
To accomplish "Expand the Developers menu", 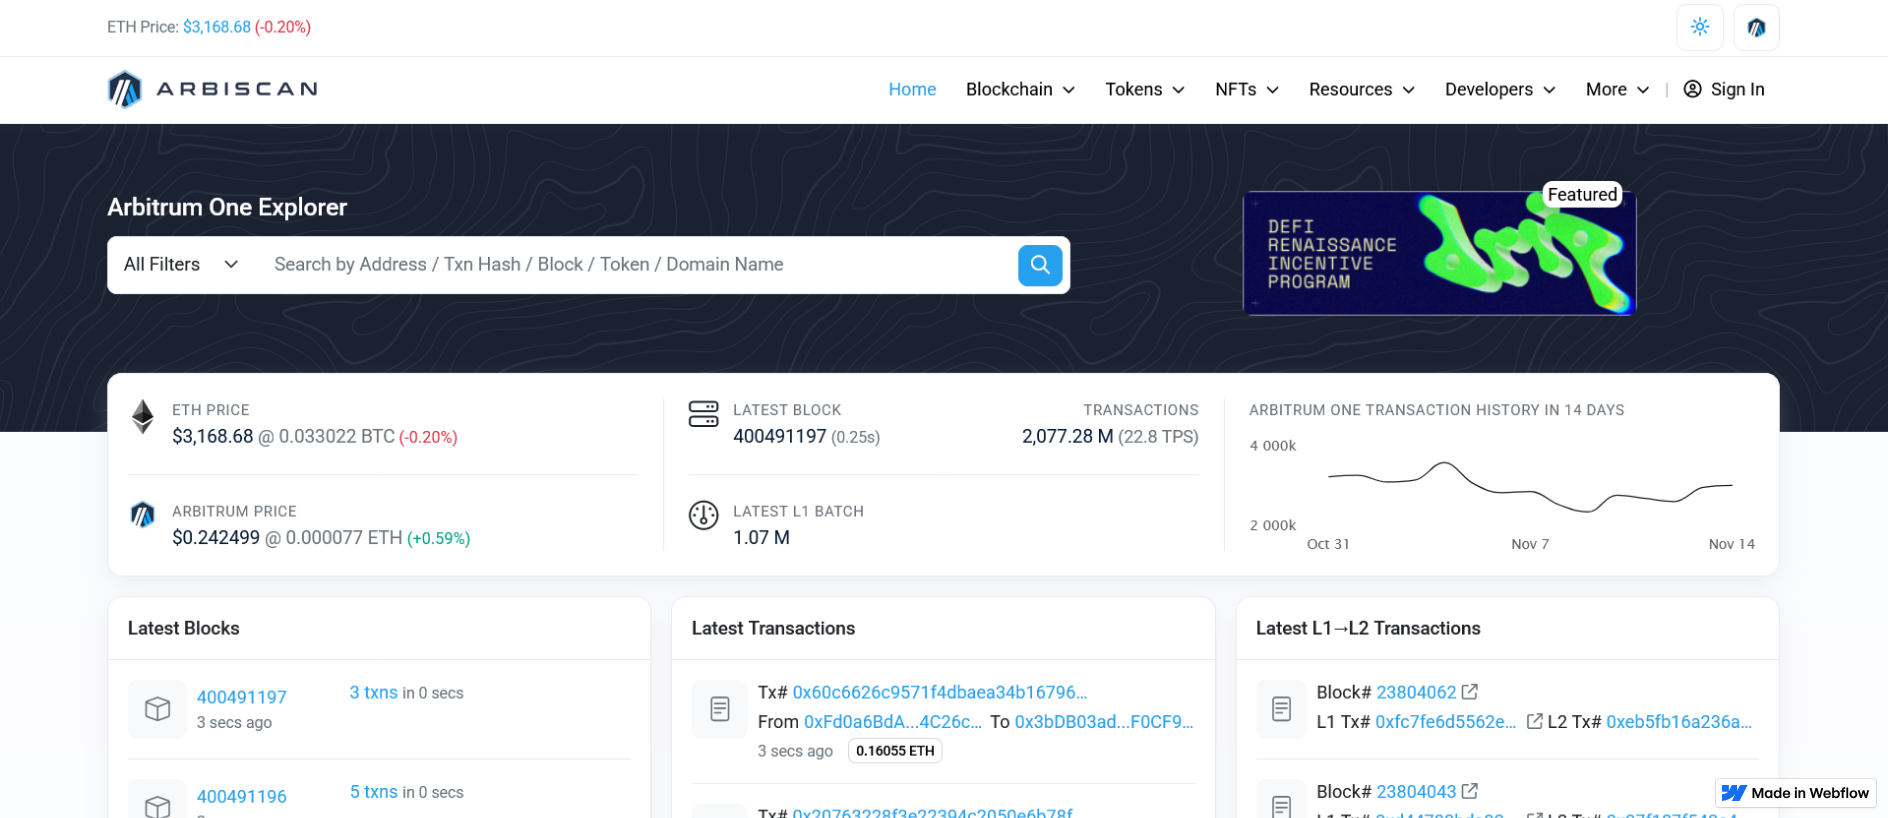I will [x=1500, y=89].
